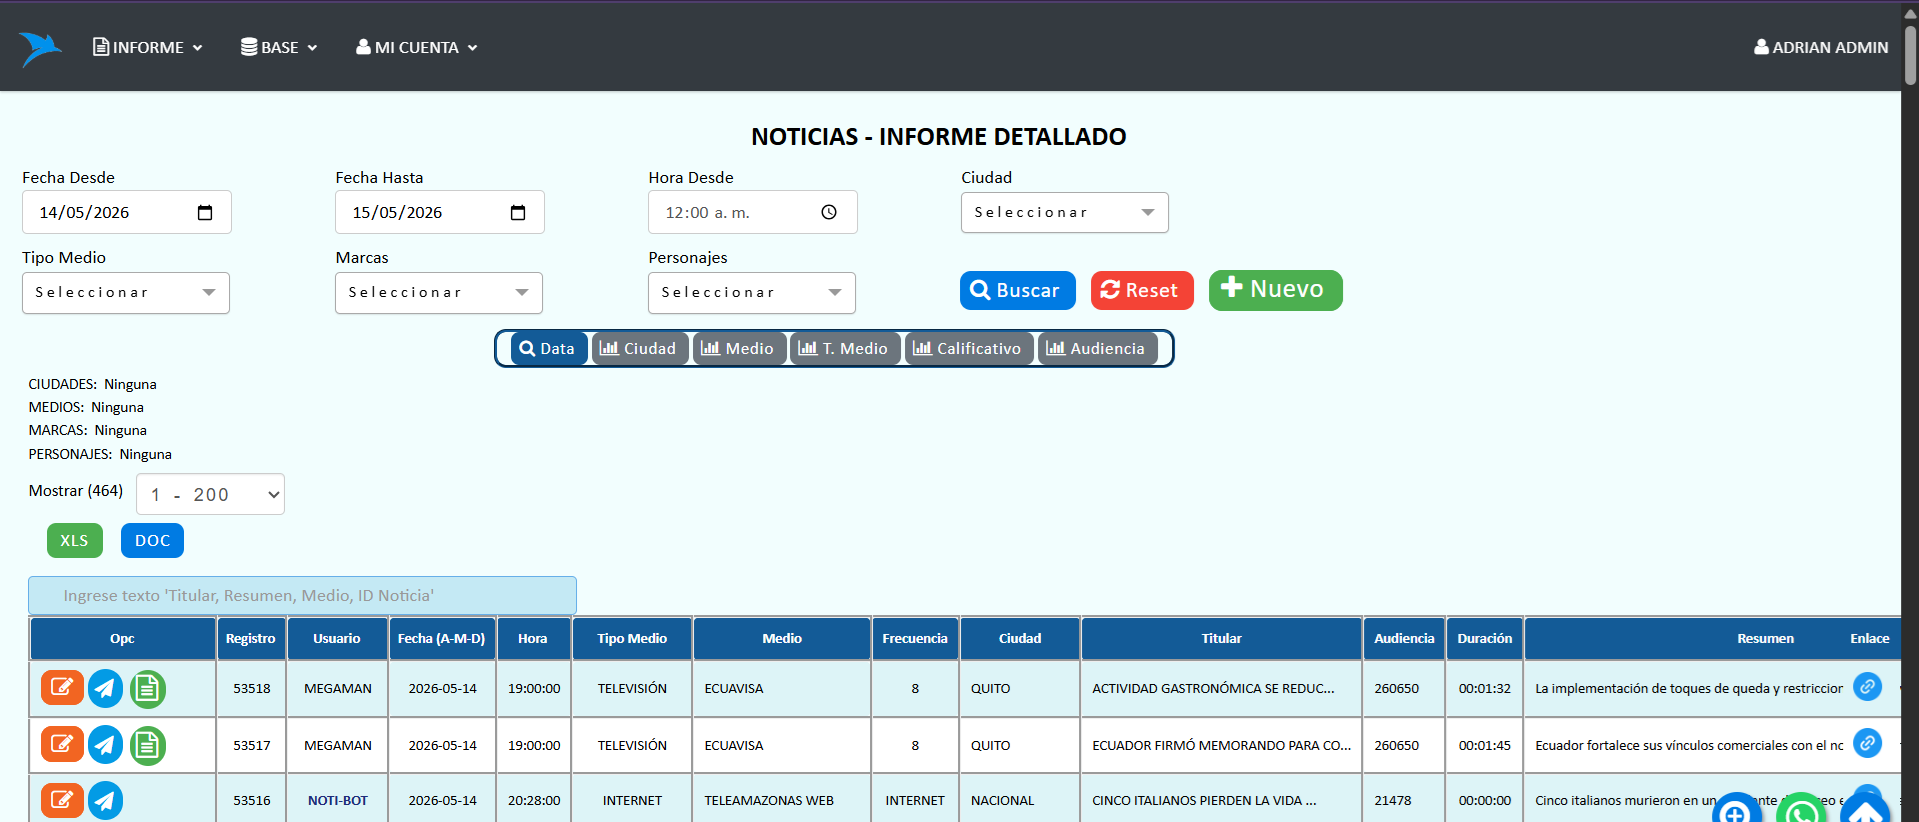Export results with the XLS button
The image size is (1919, 822).
75,540
